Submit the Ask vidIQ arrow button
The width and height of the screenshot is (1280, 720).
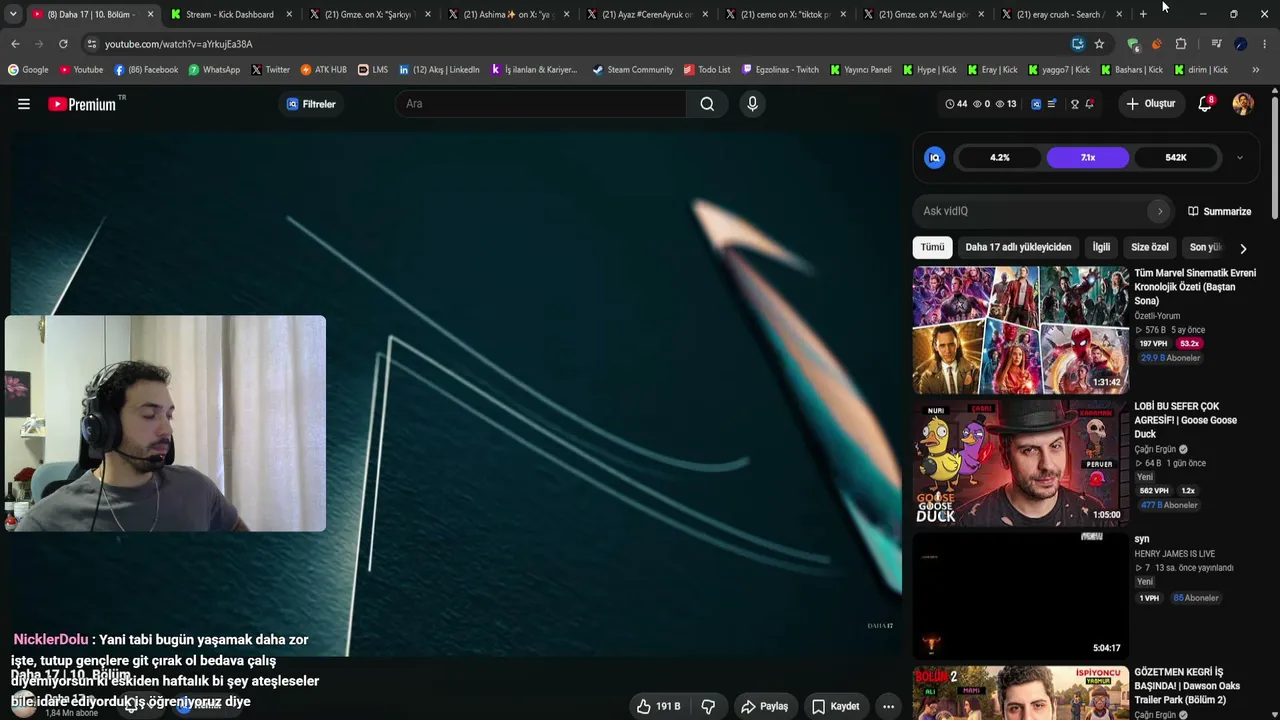pyautogui.click(x=1160, y=211)
